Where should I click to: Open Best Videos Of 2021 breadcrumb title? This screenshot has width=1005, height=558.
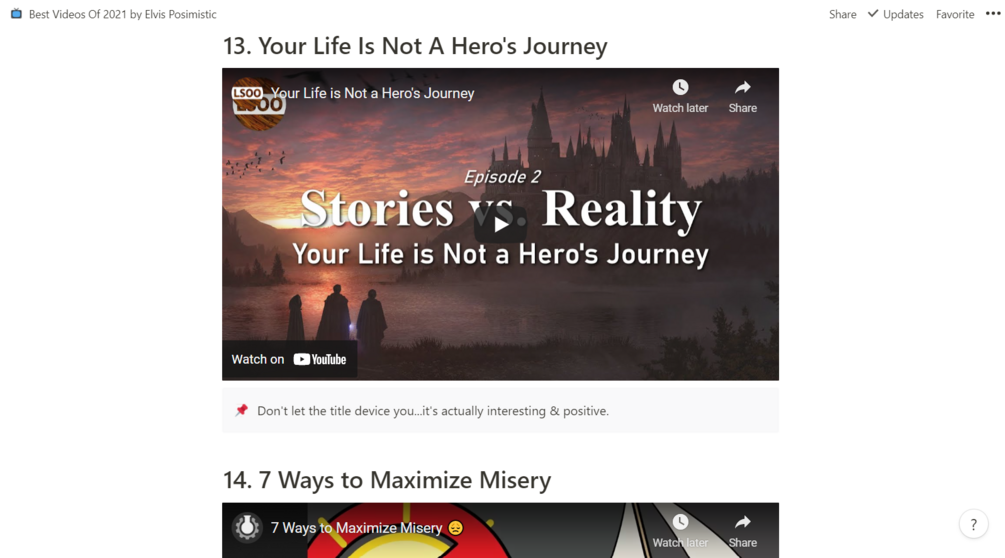click(122, 14)
